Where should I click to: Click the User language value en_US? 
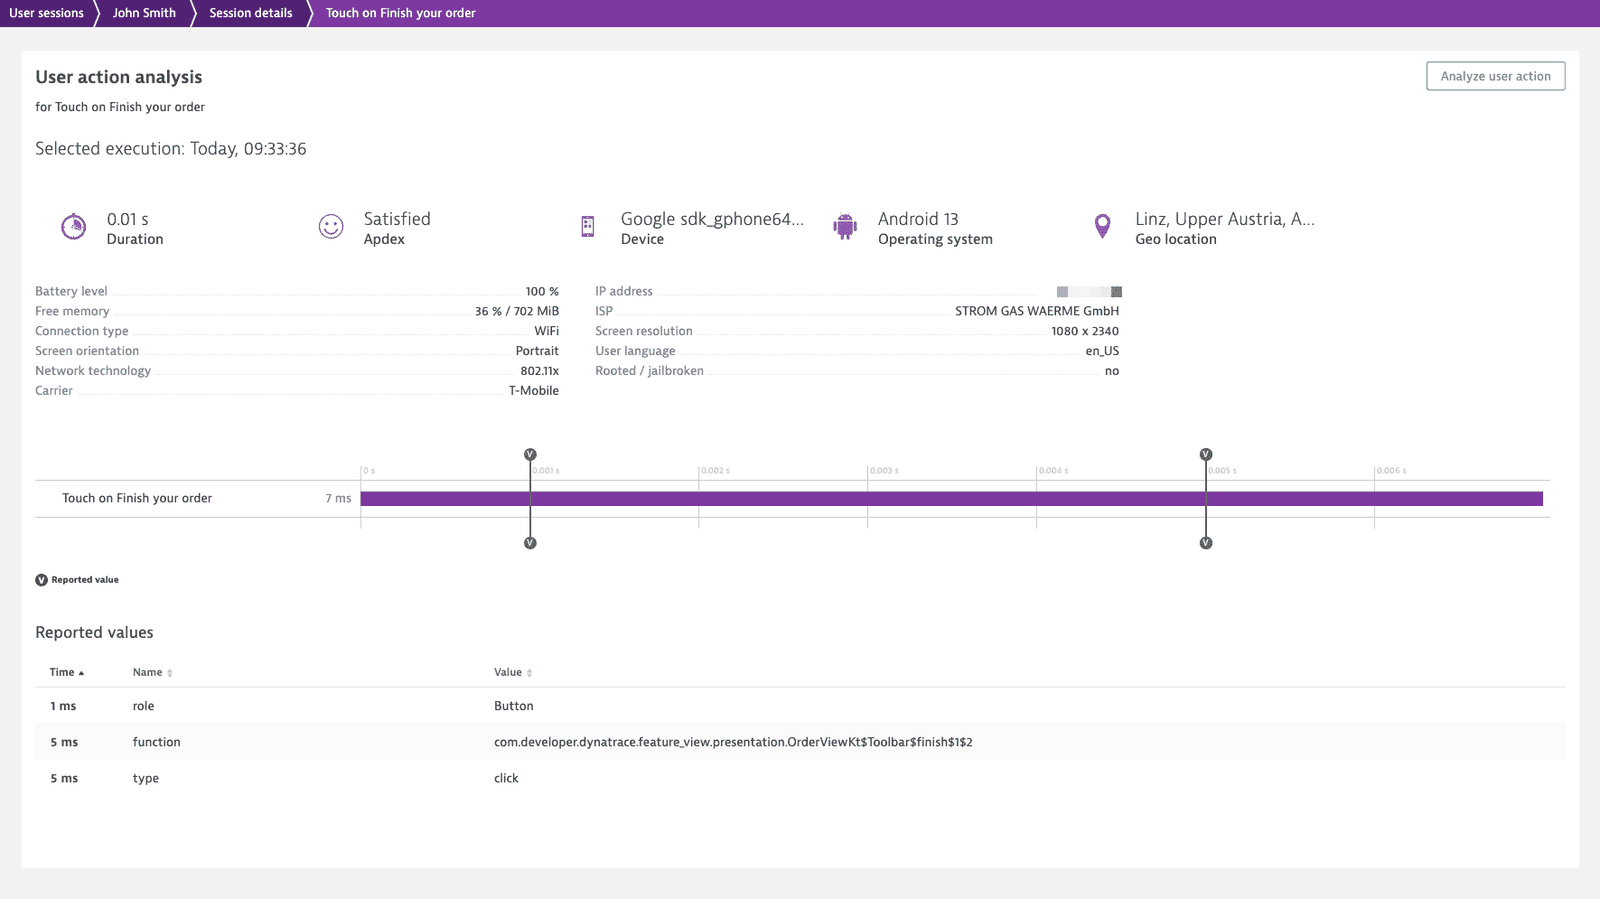coord(1102,351)
